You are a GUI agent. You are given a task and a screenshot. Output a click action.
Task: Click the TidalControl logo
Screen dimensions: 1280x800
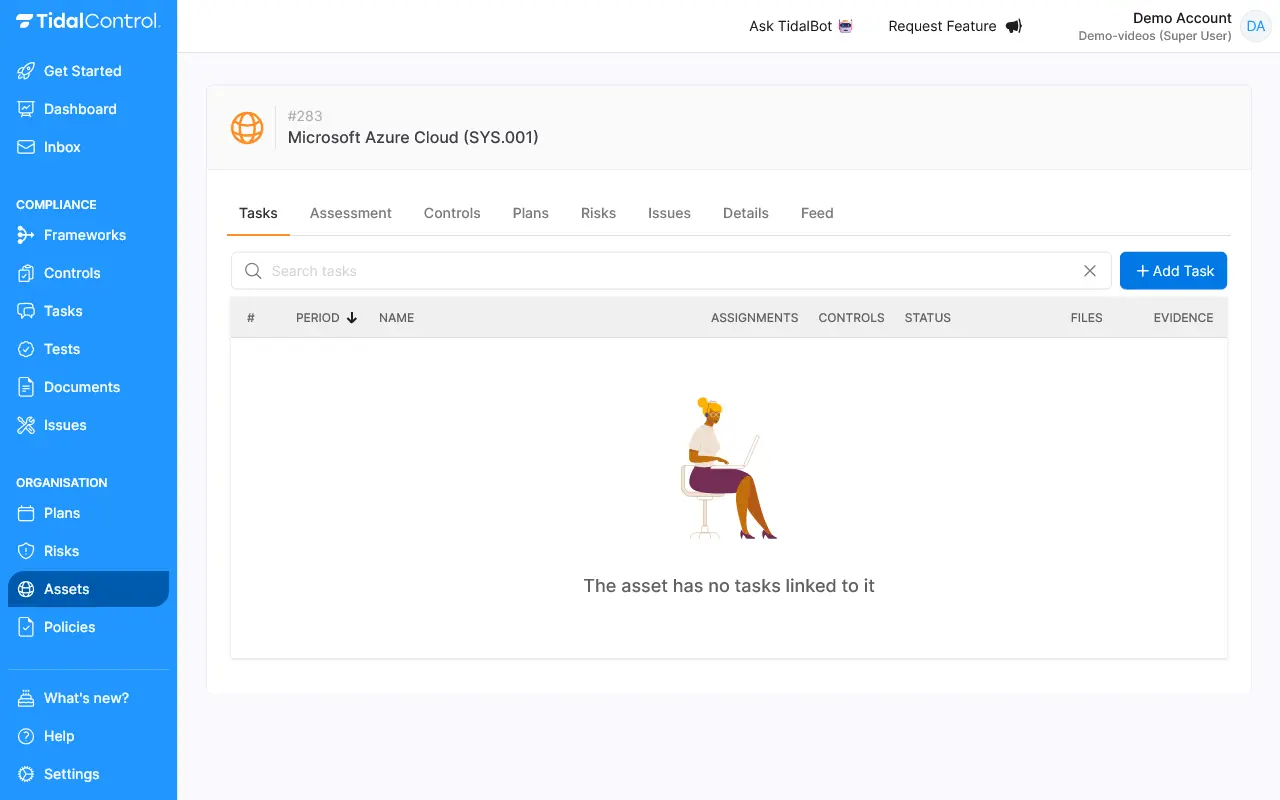point(88,21)
